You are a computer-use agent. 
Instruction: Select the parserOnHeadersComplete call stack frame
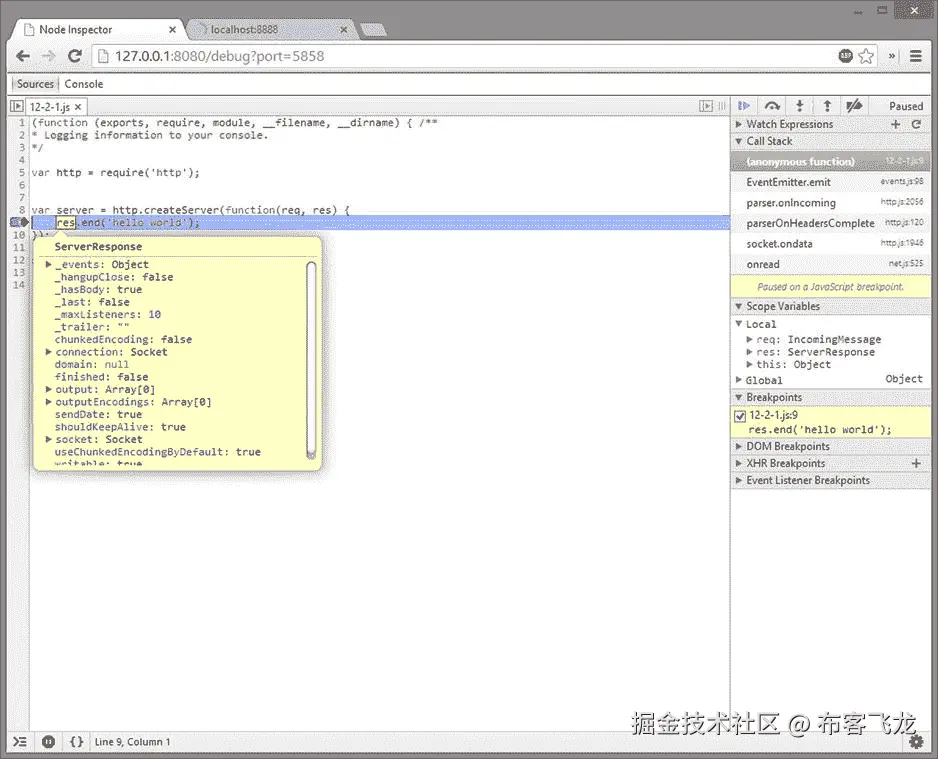coord(830,223)
